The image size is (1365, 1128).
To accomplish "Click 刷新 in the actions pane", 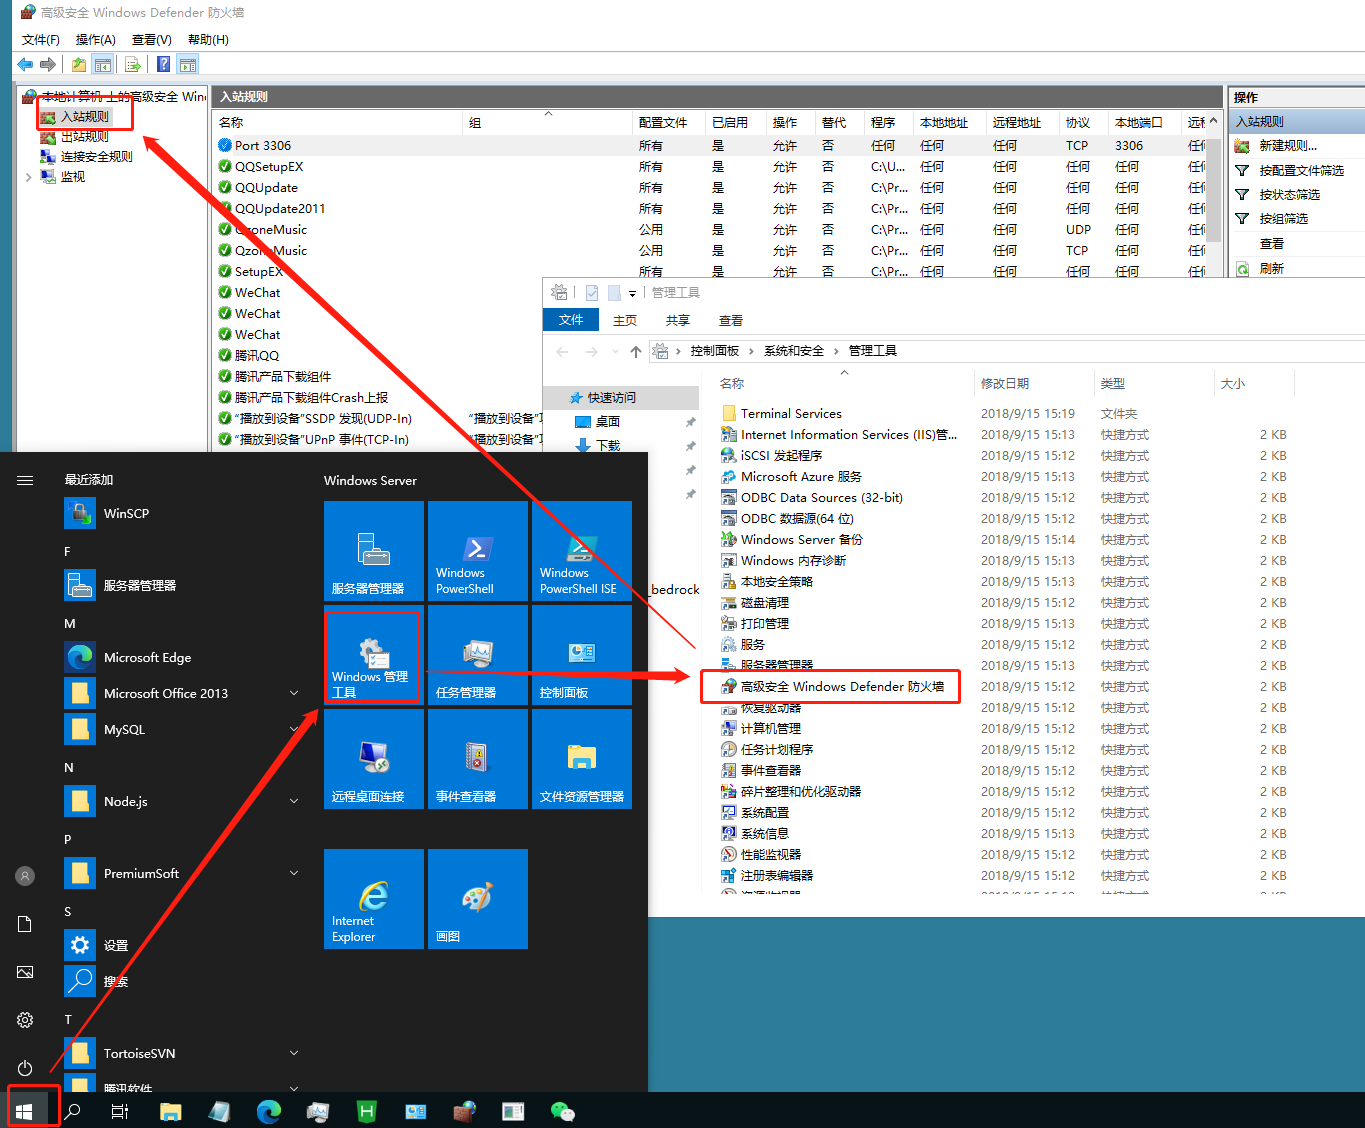I will [1271, 269].
